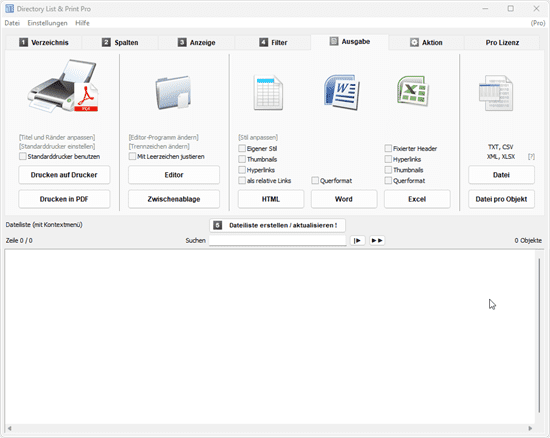
Task: Click the folder editor icon
Action: coord(173,92)
